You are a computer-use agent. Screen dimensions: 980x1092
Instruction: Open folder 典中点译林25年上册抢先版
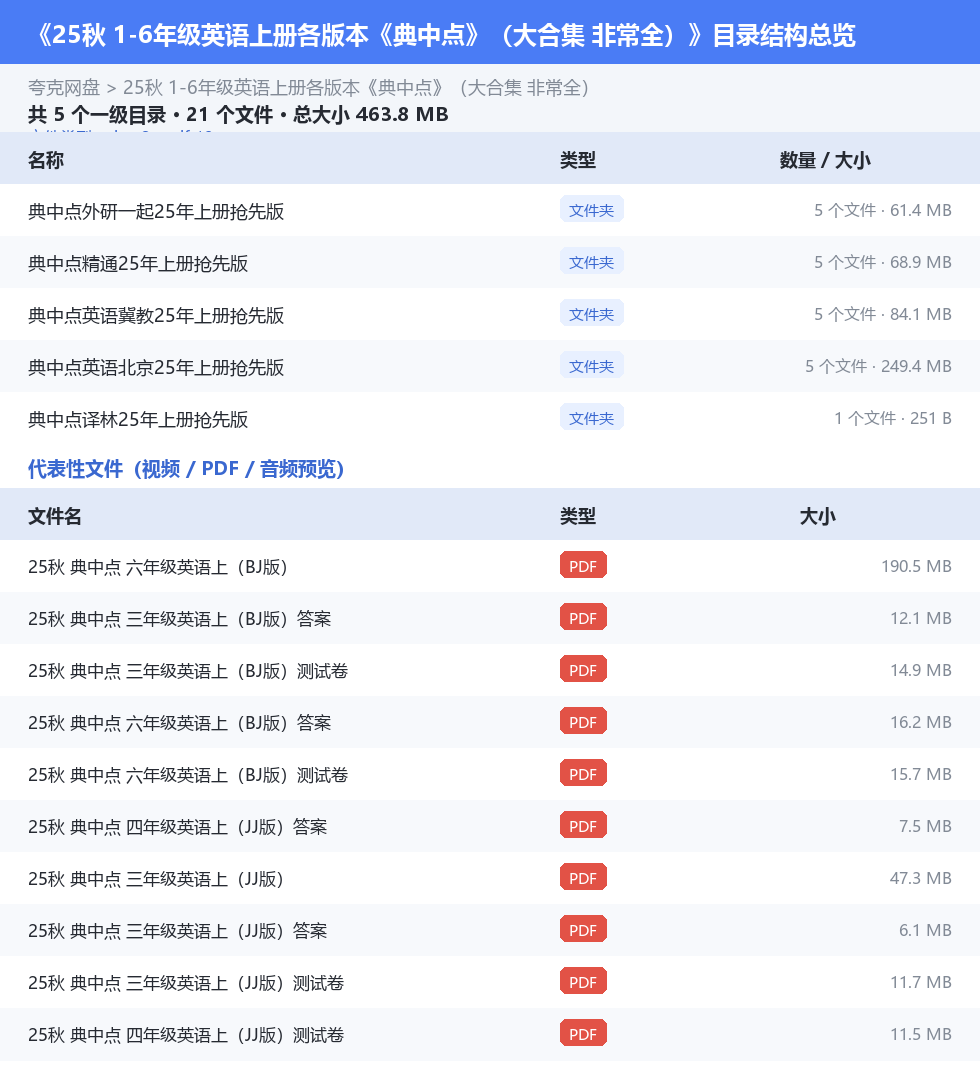pos(138,419)
